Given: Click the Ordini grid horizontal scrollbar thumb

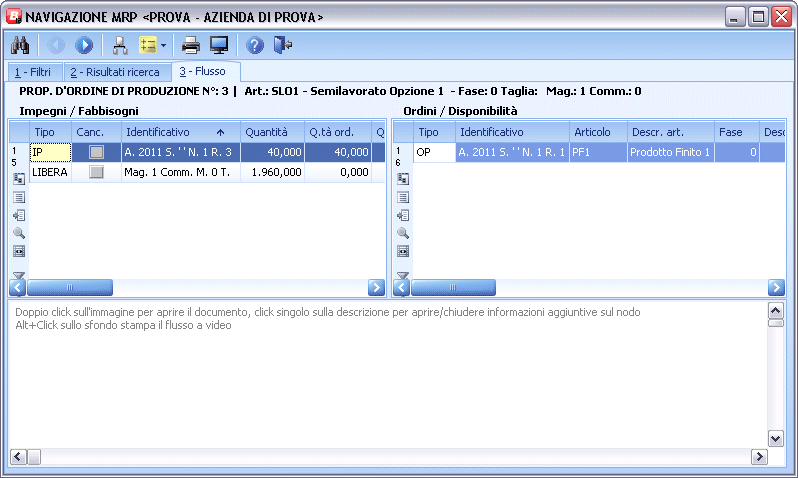Looking at the screenshot, I should (453, 288).
